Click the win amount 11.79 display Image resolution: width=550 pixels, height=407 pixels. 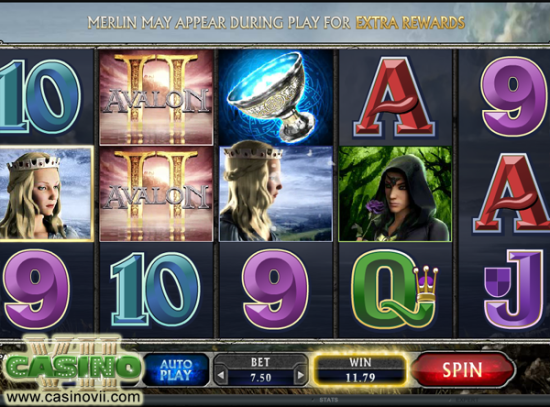(360, 378)
